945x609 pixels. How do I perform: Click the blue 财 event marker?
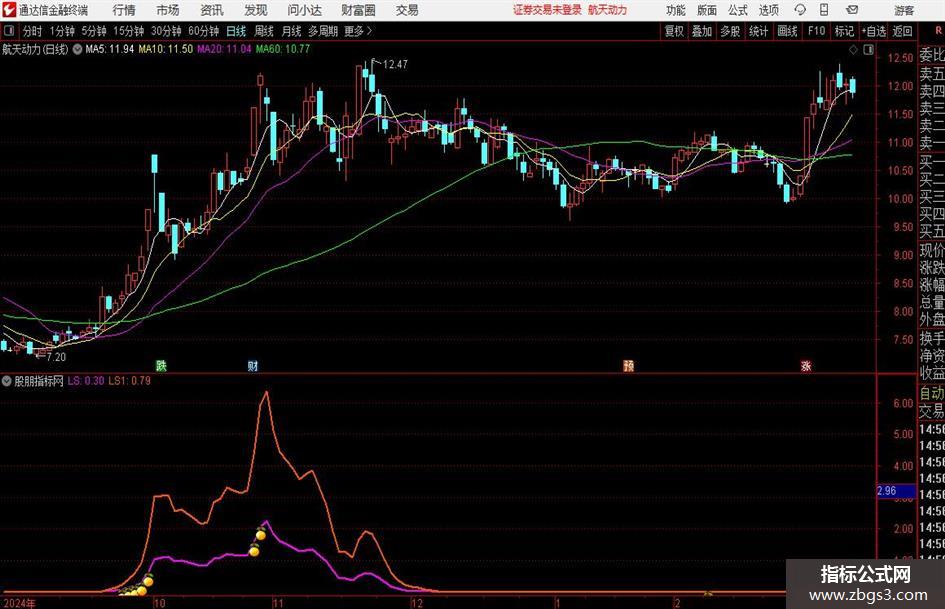pos(253,365)
